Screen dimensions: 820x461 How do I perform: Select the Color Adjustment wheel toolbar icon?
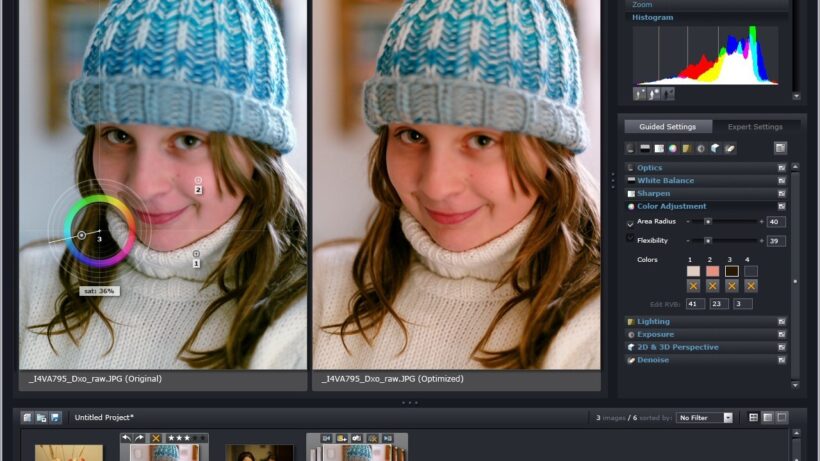673,149
